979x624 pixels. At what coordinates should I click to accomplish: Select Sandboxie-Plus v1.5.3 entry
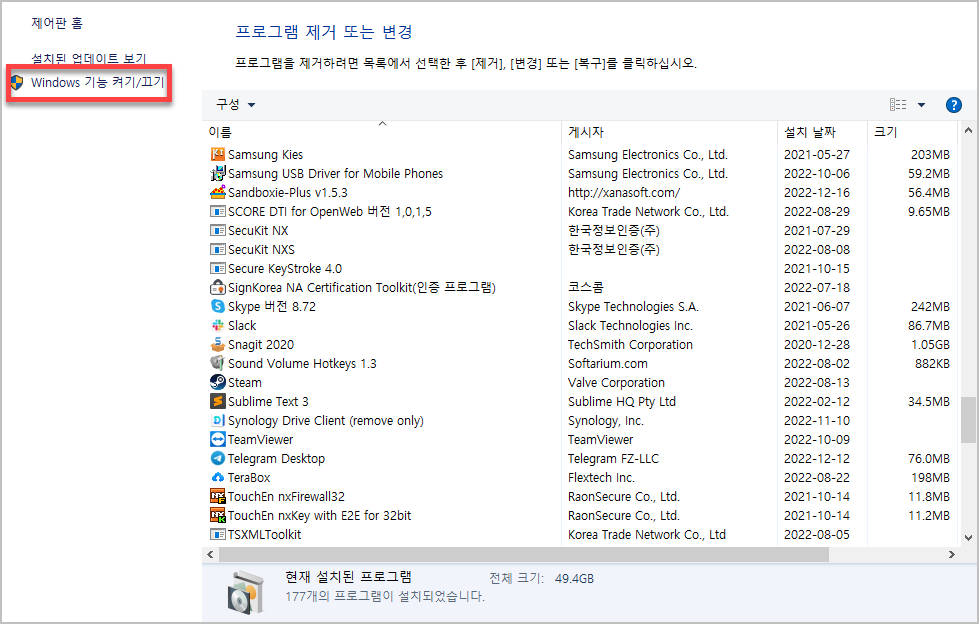click(288, 192)
